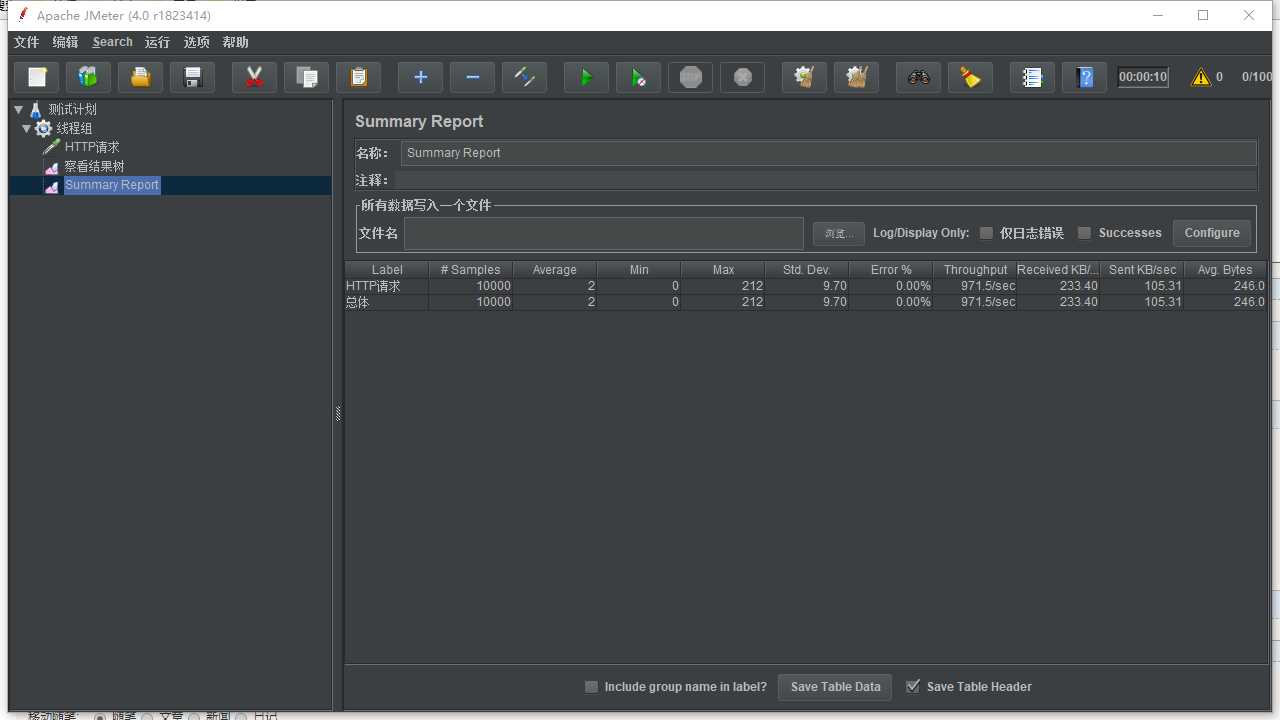Image resolution: width=1280 pixels, height=720 pixels.
Task: Collapse the 线程组 tree node
Action: 26,129
